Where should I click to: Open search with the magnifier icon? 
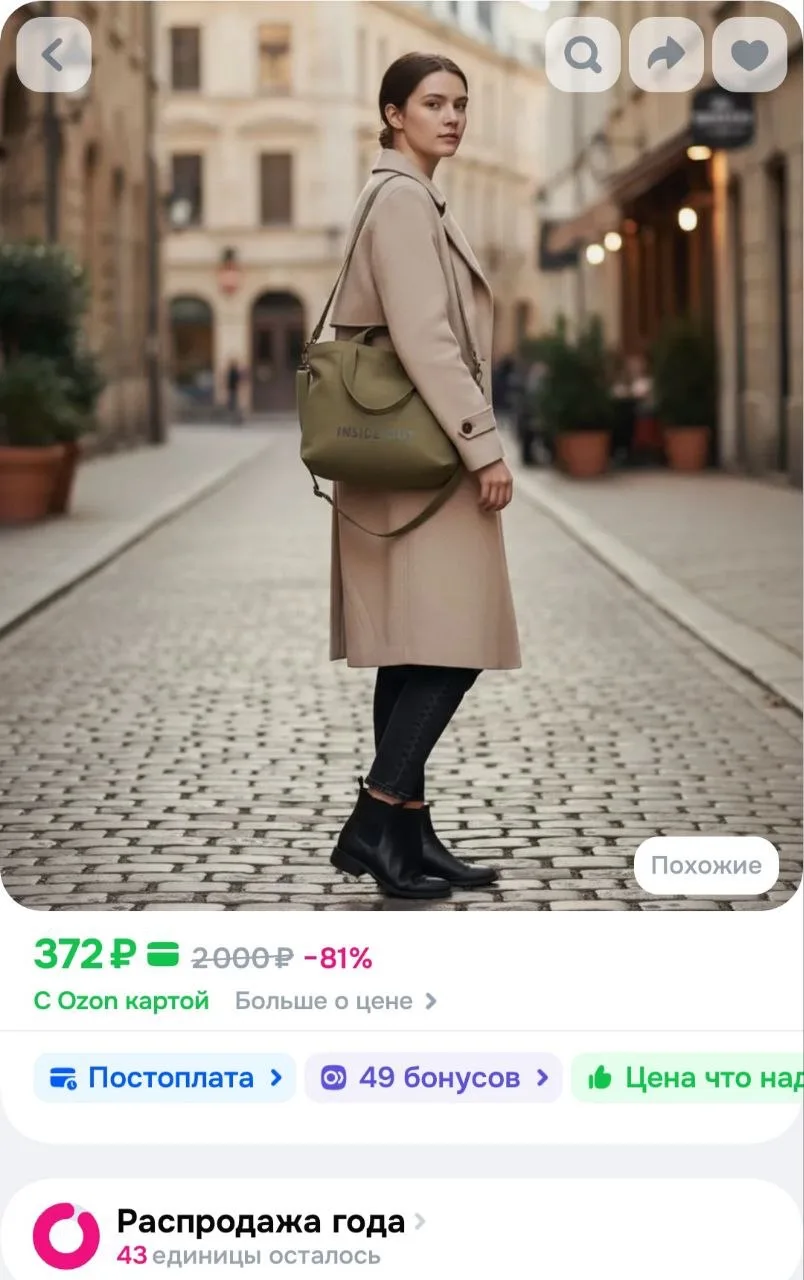pos(583,55)
